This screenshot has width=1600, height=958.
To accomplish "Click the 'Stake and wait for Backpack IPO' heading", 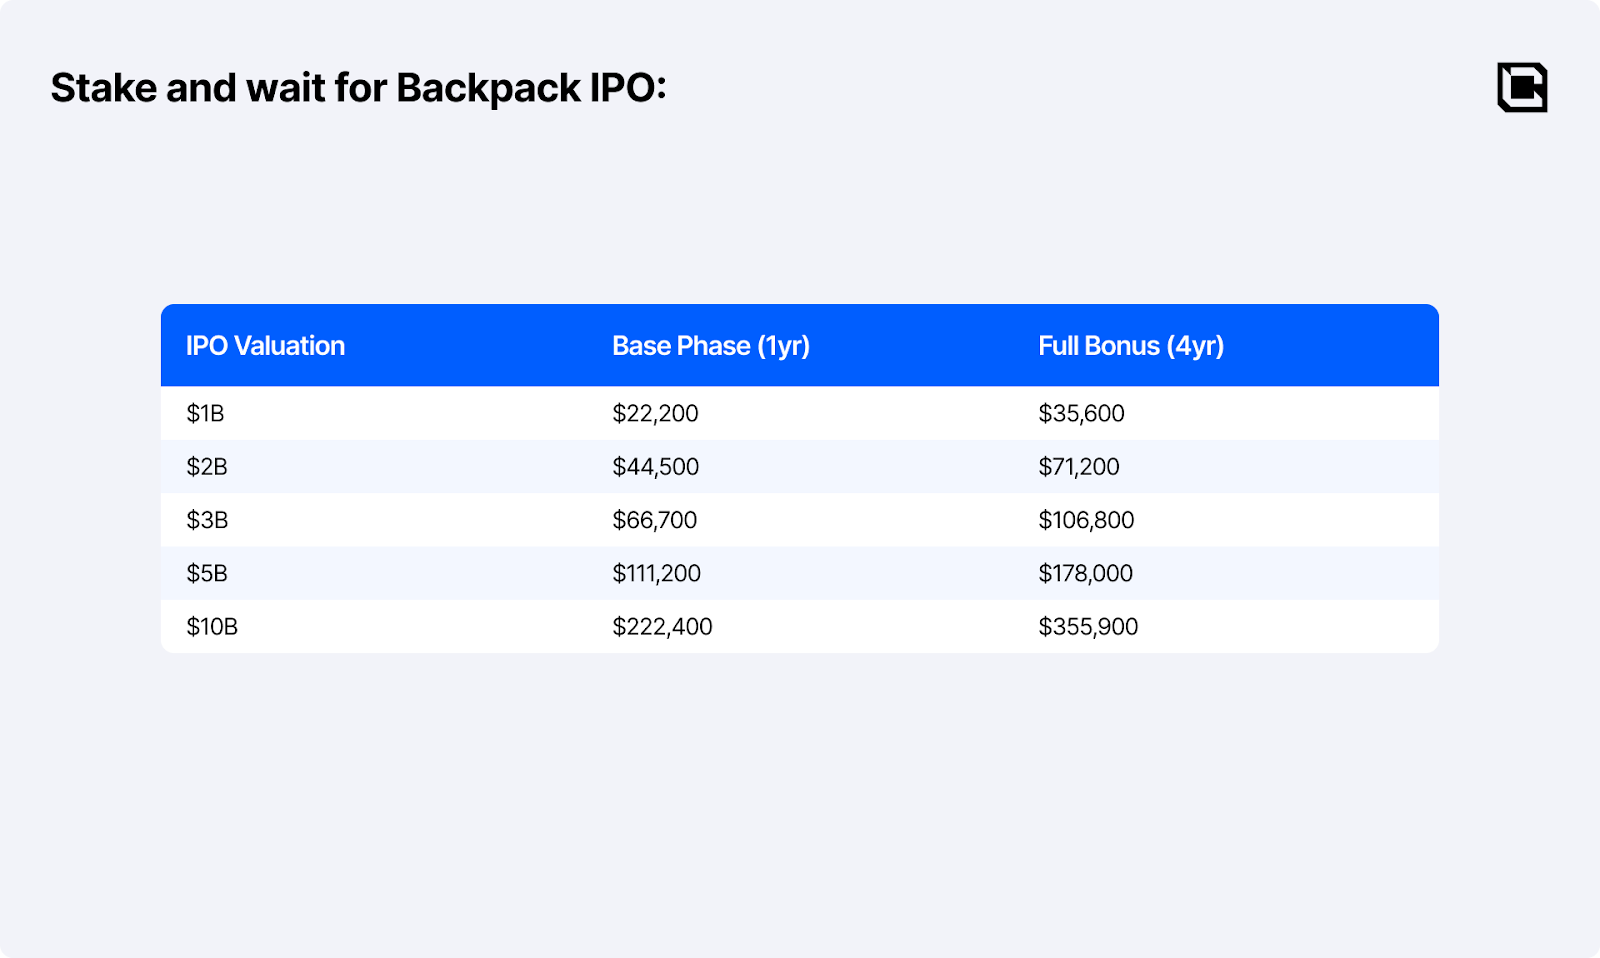I will coord(358,88).
